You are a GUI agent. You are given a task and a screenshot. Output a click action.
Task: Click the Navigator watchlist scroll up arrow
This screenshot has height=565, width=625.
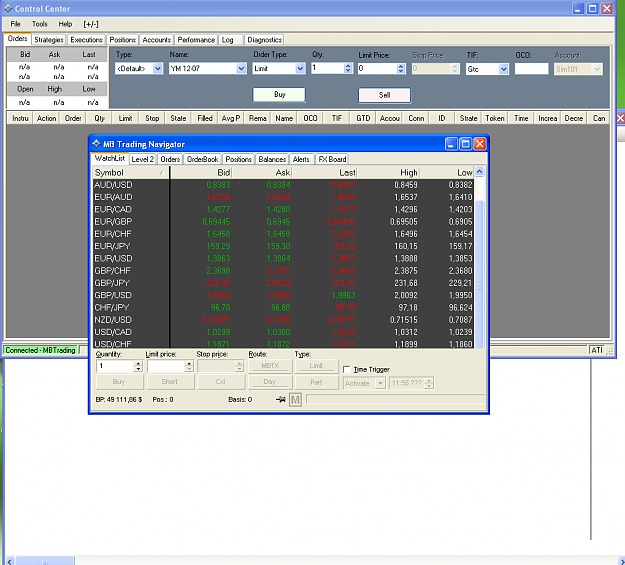(479, 171)
